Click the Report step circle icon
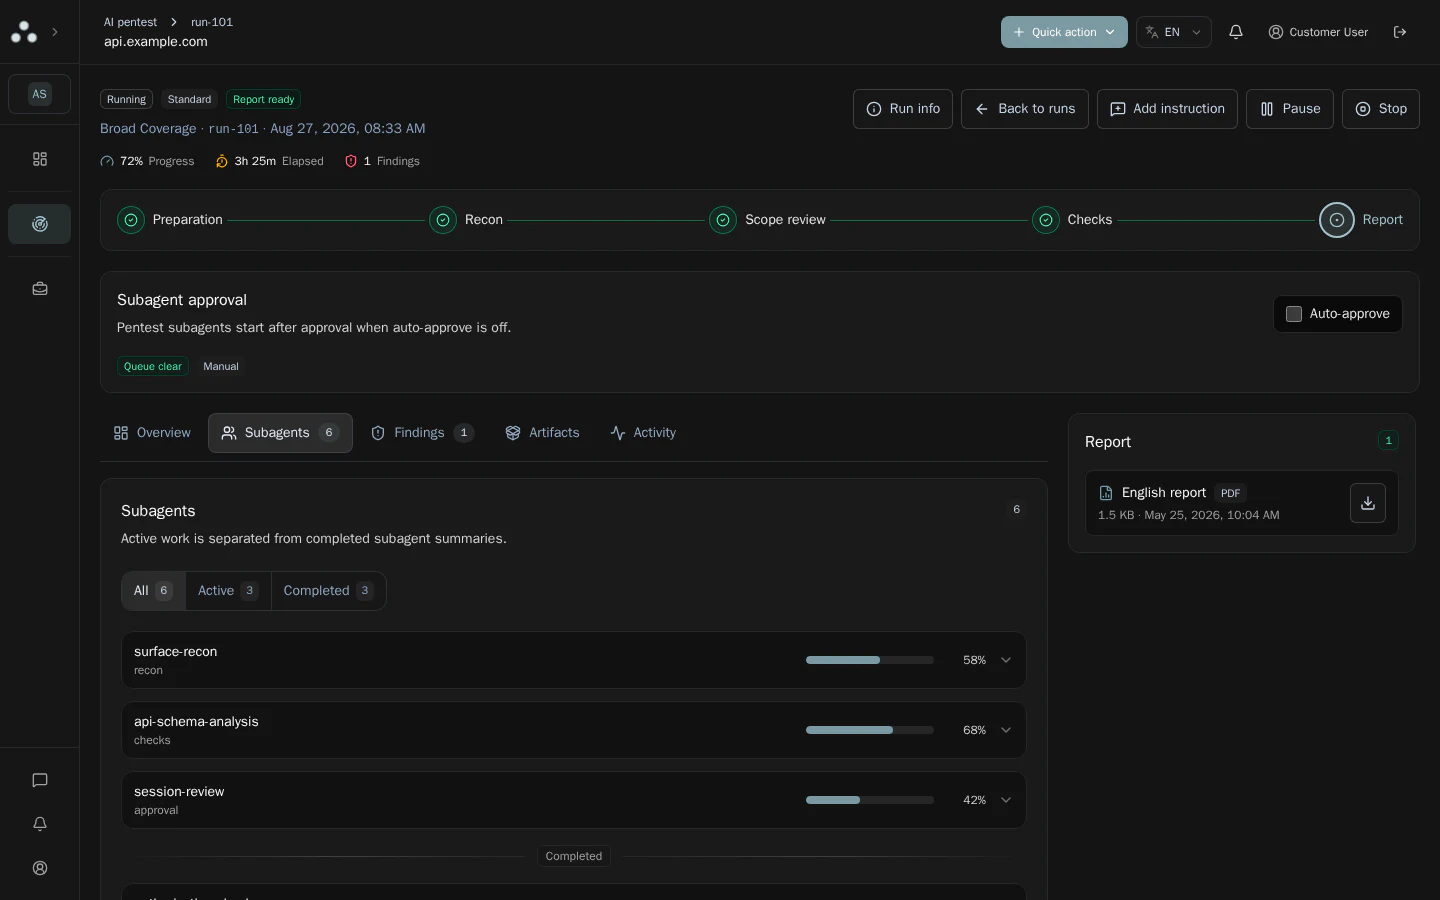Image resolution: width=1440 pixels, height=900 pixels. pos(1337,220)
